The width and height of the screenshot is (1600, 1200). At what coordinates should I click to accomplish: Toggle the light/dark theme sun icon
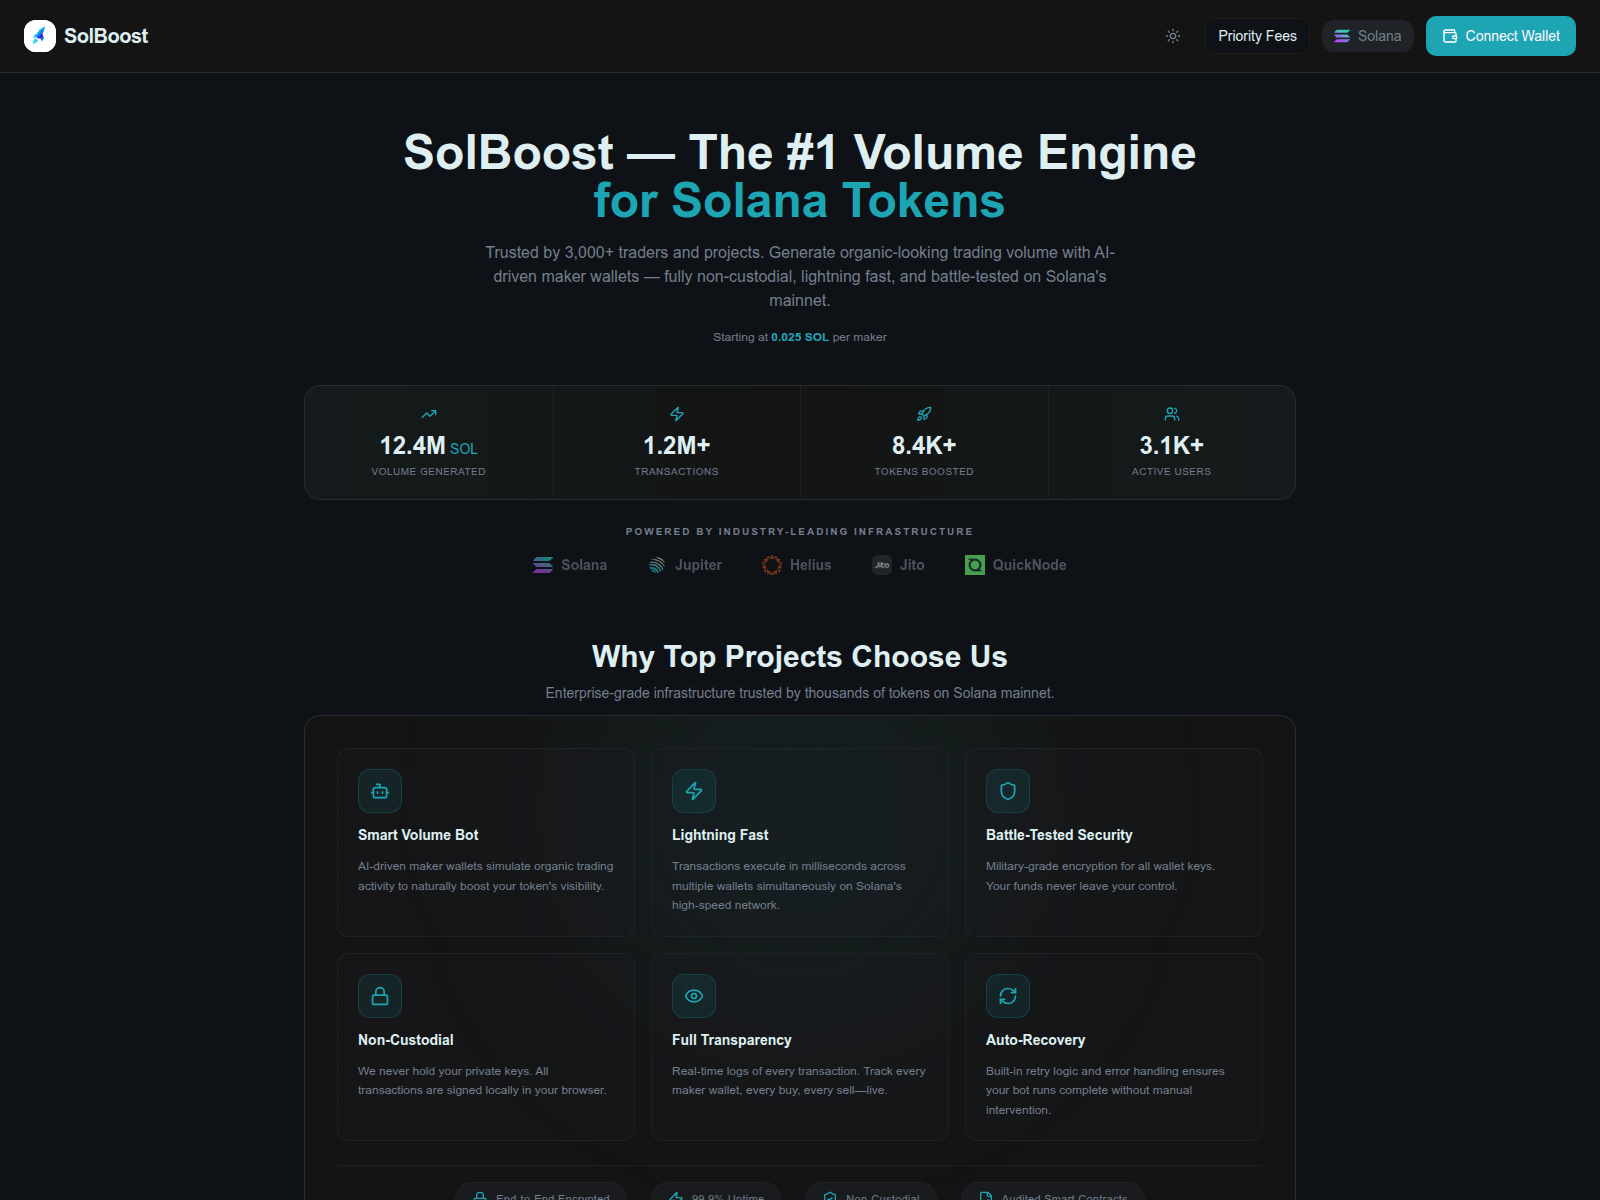pos(1173,36)
